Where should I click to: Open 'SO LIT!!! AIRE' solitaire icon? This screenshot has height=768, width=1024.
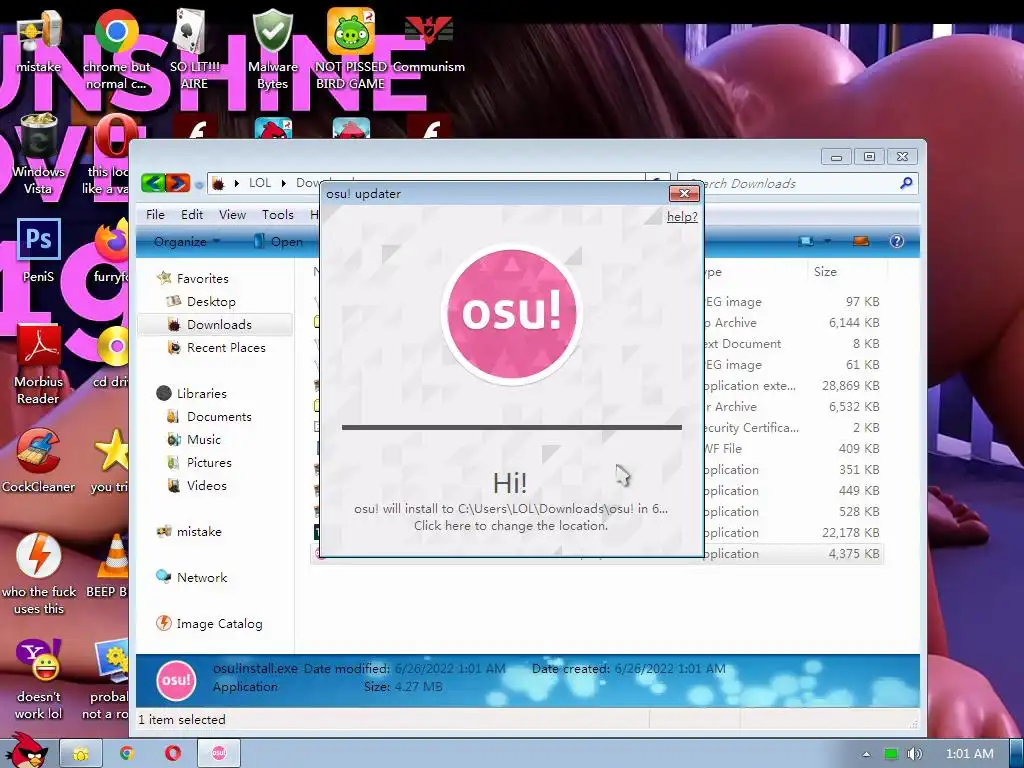click(194, 49)
